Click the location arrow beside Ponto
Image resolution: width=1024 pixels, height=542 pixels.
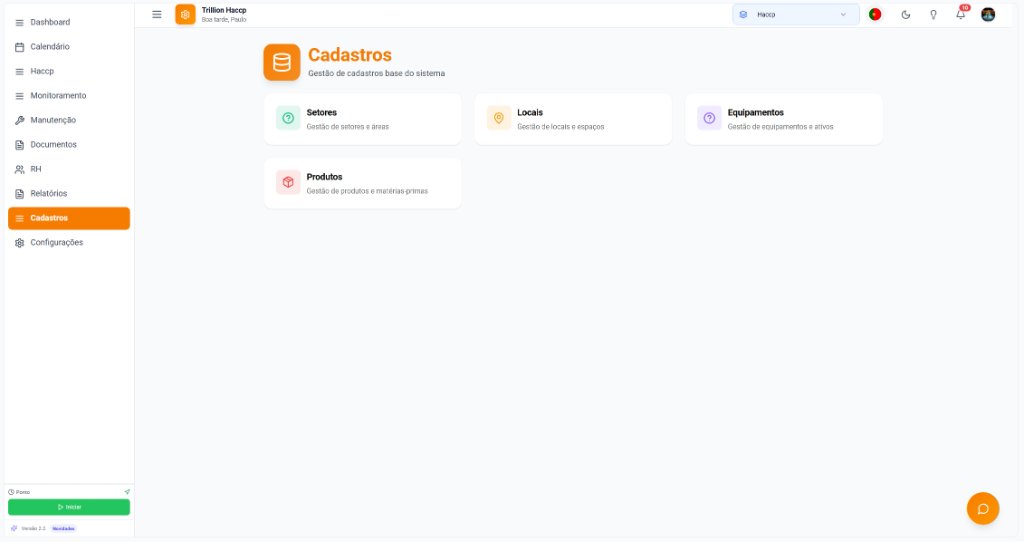pos(127,492)
